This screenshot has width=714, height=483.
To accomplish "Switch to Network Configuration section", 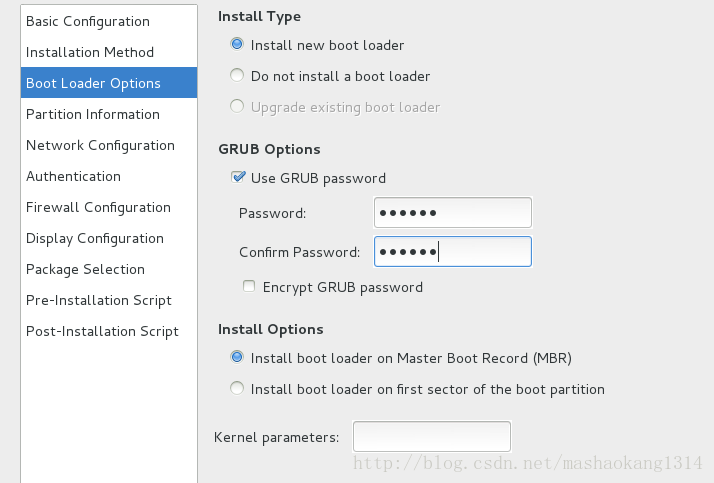I will [x=109, y=145].
